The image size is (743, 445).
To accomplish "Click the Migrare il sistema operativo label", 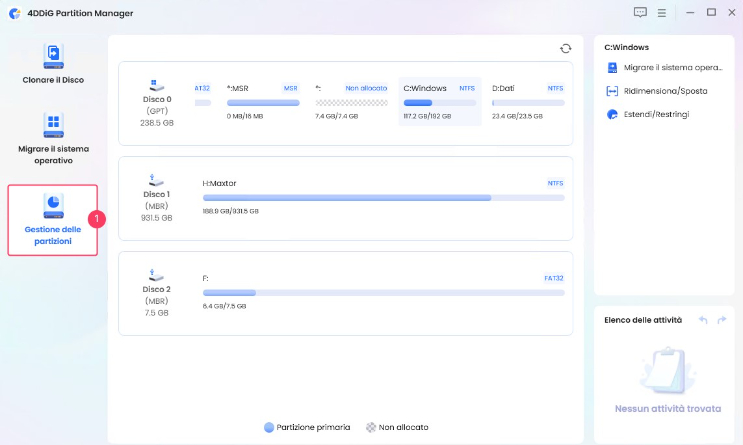I will click(x=53, y=154).
